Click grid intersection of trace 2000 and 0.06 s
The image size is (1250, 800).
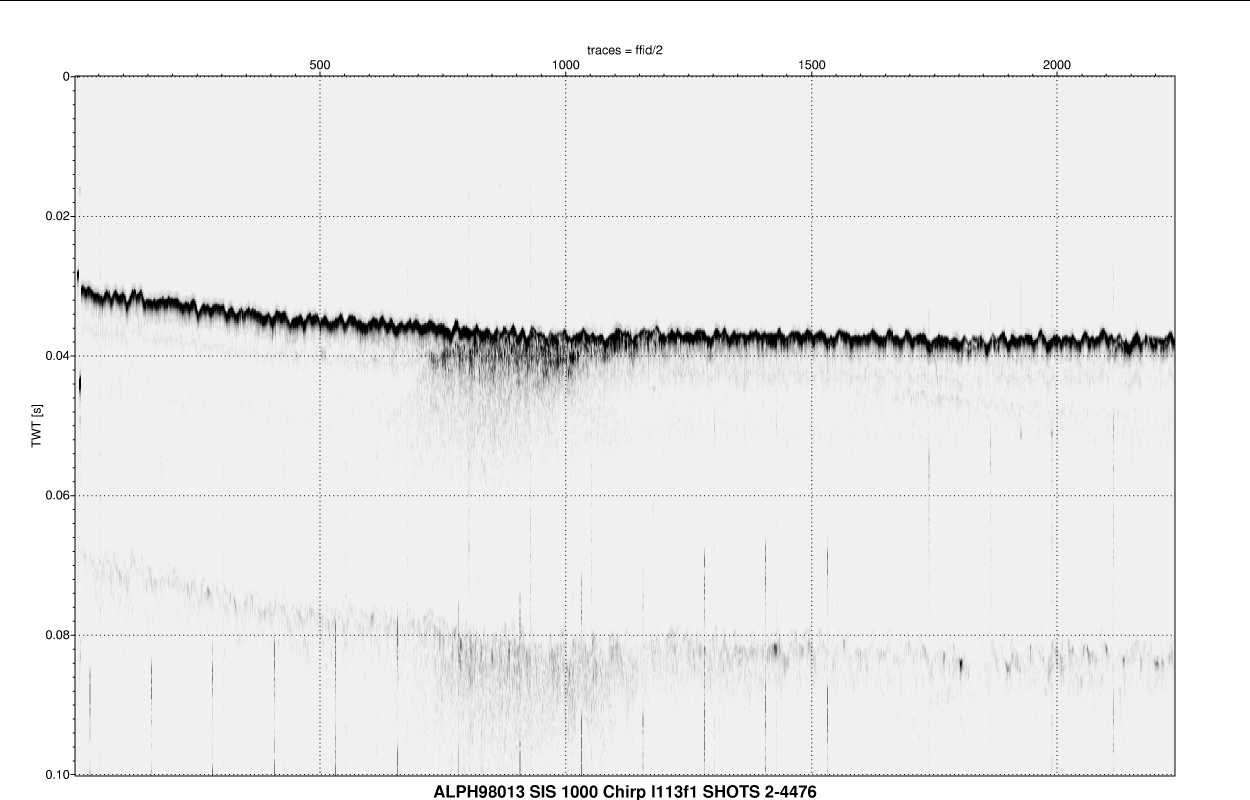point(1057,496)
